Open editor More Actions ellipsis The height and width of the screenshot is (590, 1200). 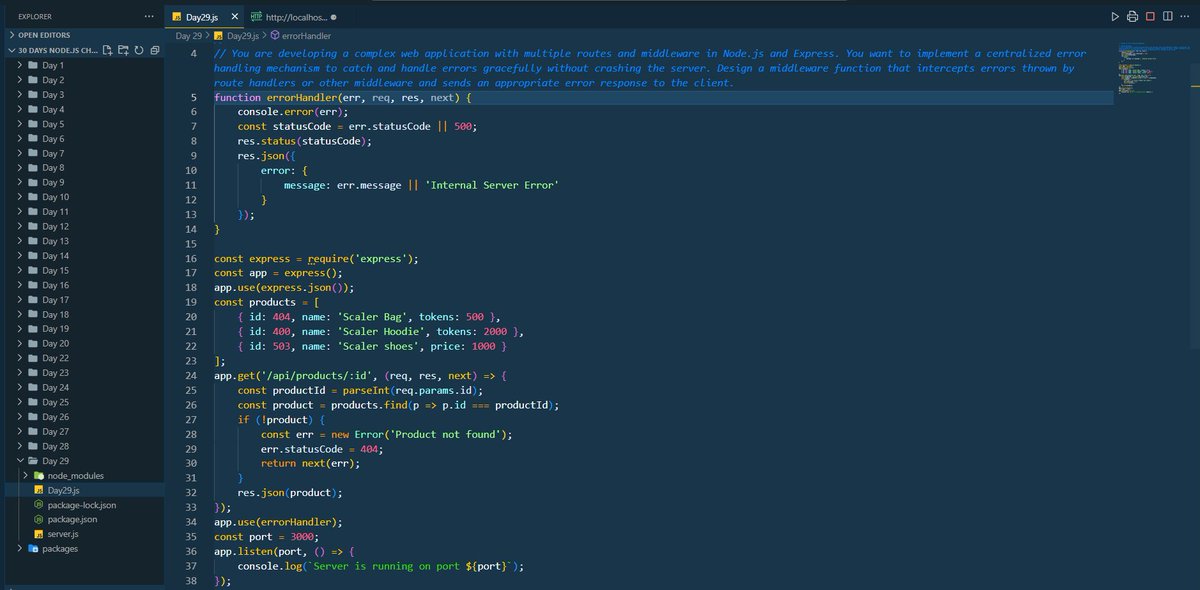click(1185, 17)
